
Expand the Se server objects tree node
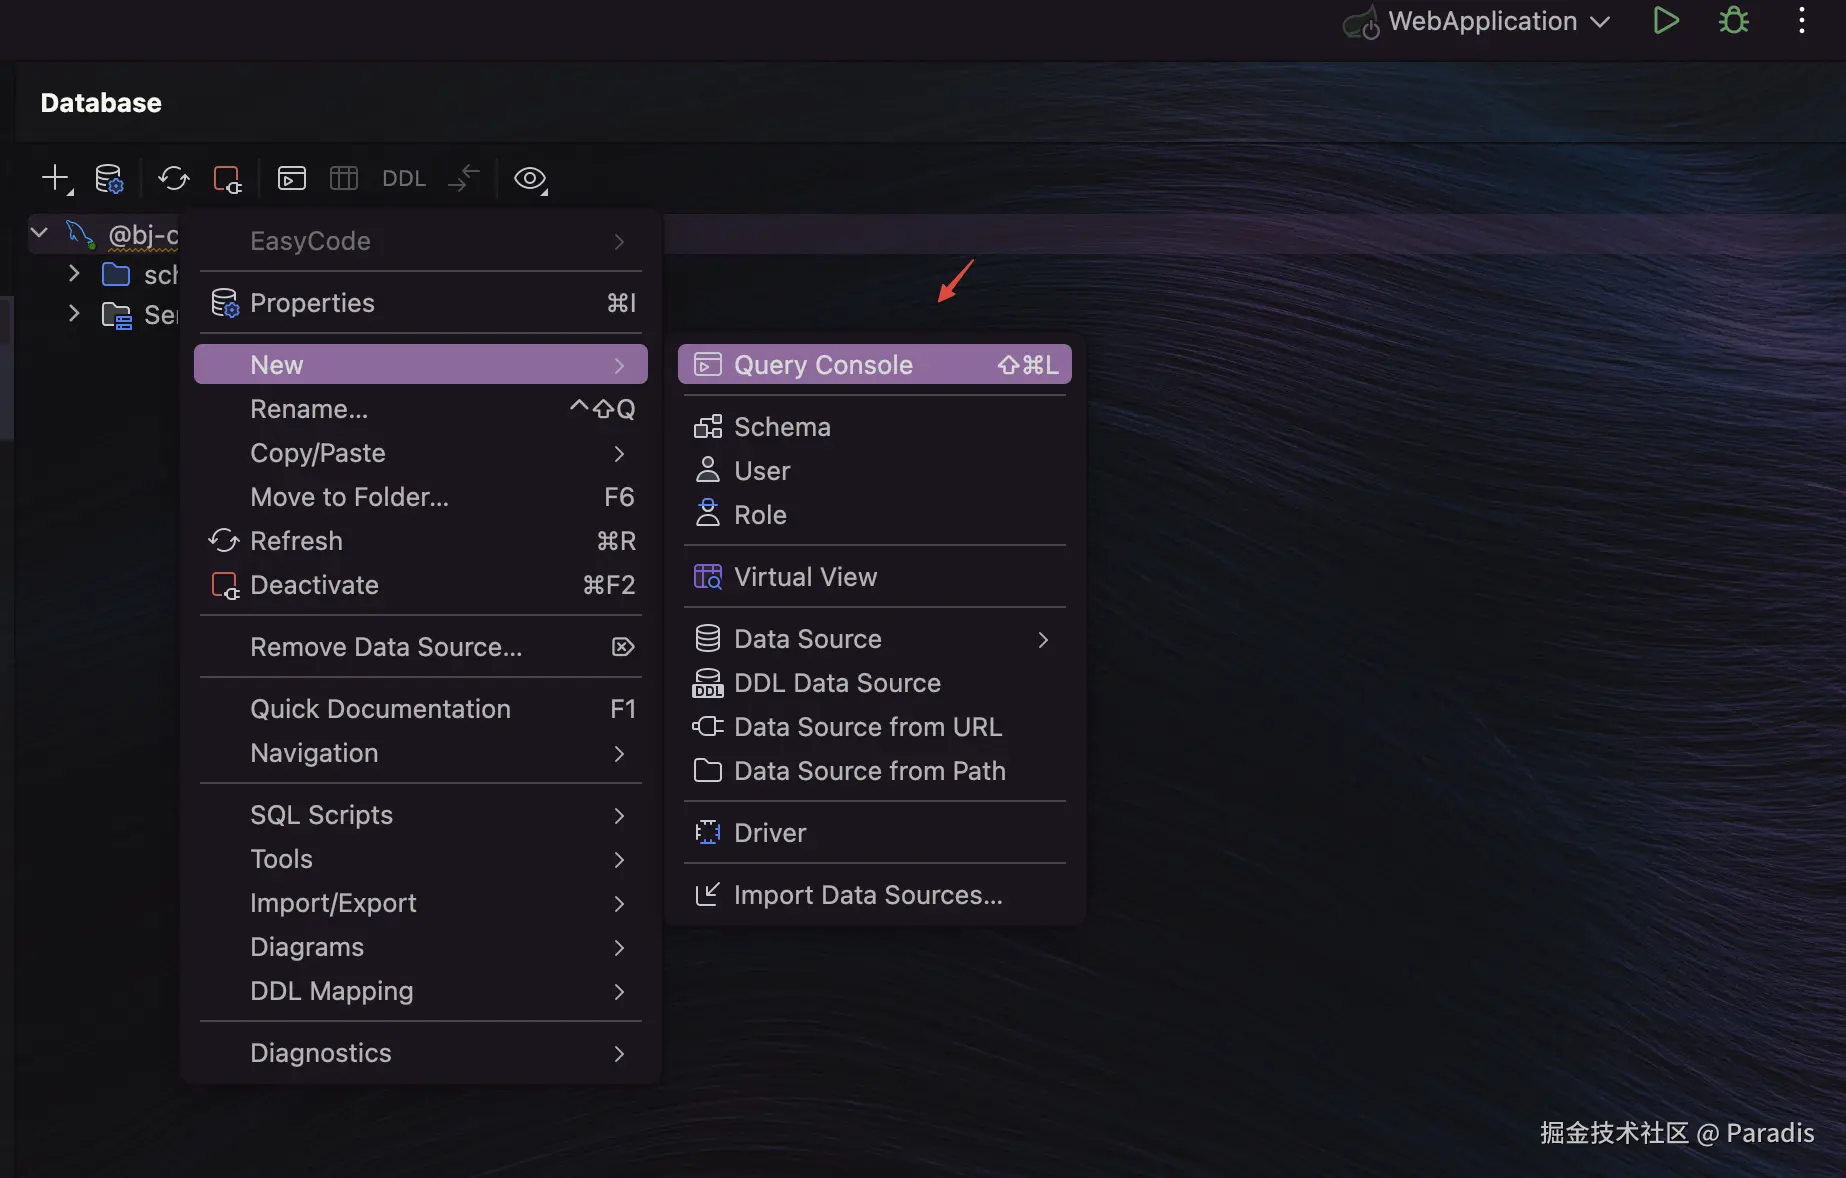[x=73, y=313]
